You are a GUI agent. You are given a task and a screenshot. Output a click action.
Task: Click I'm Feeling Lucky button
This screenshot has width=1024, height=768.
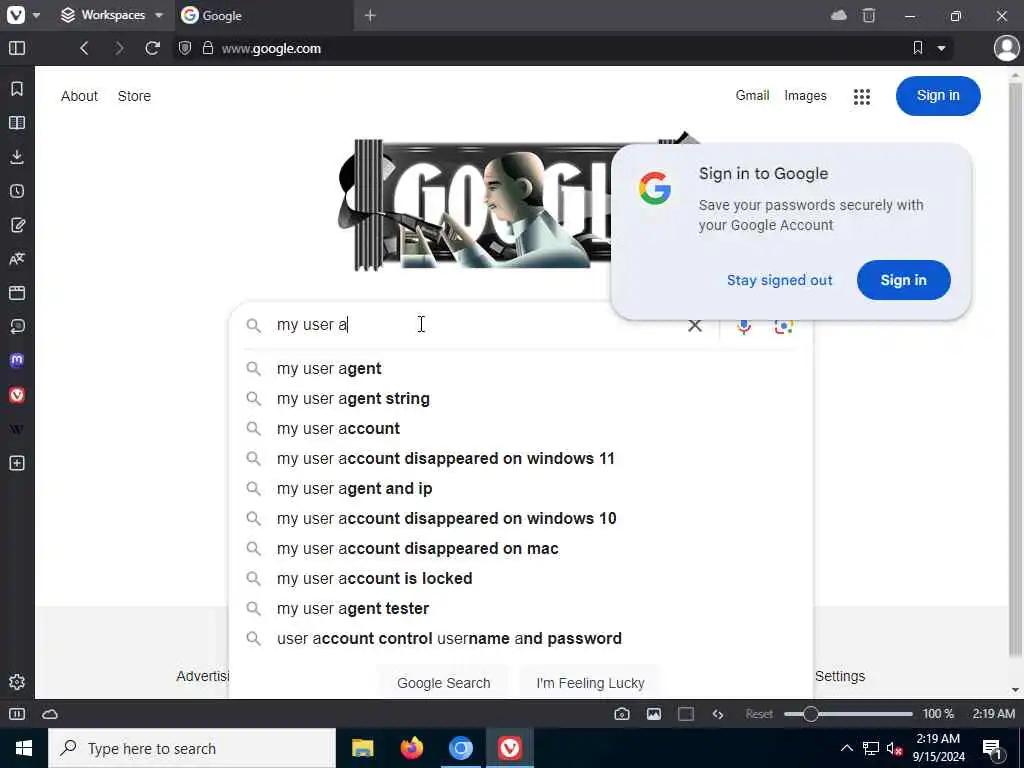590,682
